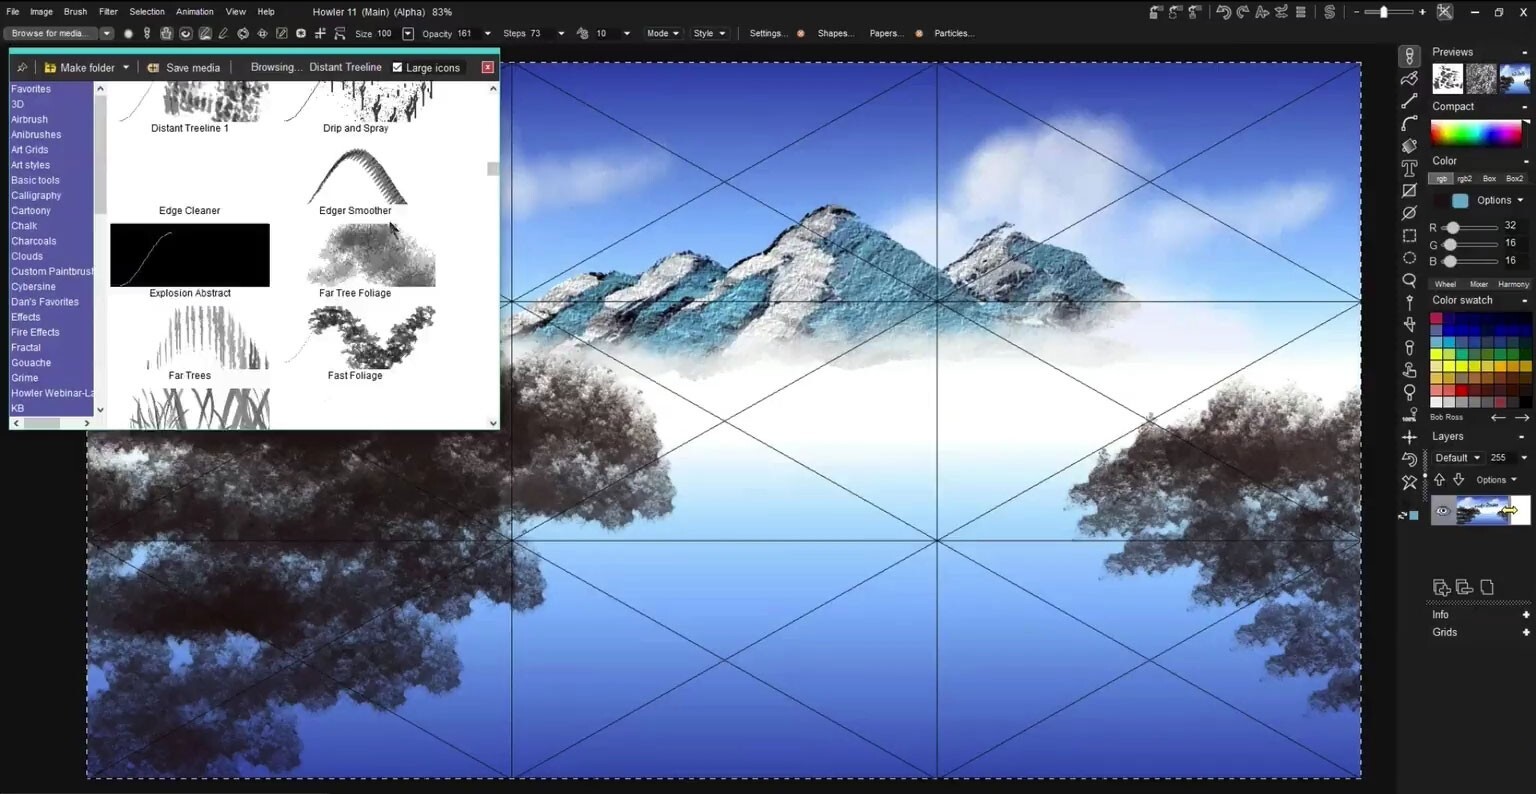The image size is (1536, 794).
Task: Open the Steps value dropdown
Action: 560,33
